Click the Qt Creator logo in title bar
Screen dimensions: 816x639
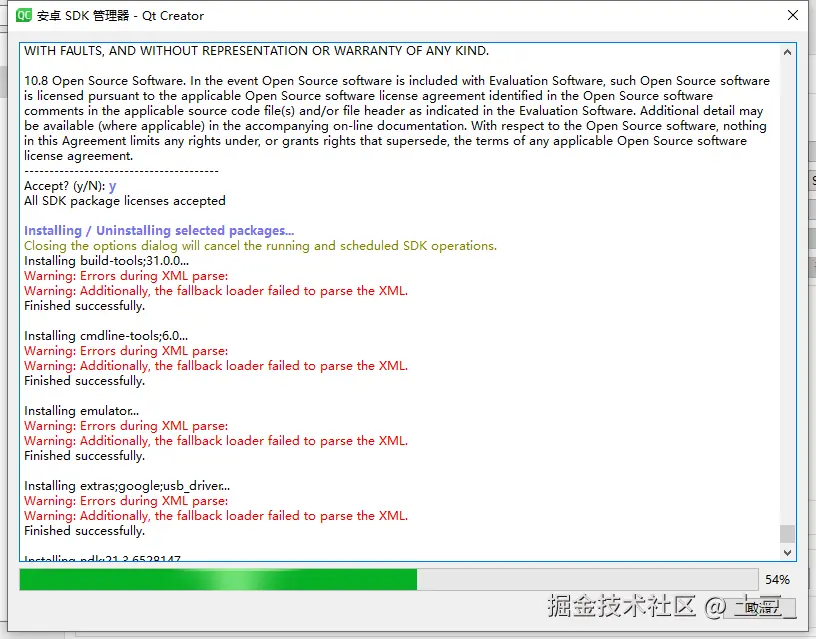coord(23,15)
